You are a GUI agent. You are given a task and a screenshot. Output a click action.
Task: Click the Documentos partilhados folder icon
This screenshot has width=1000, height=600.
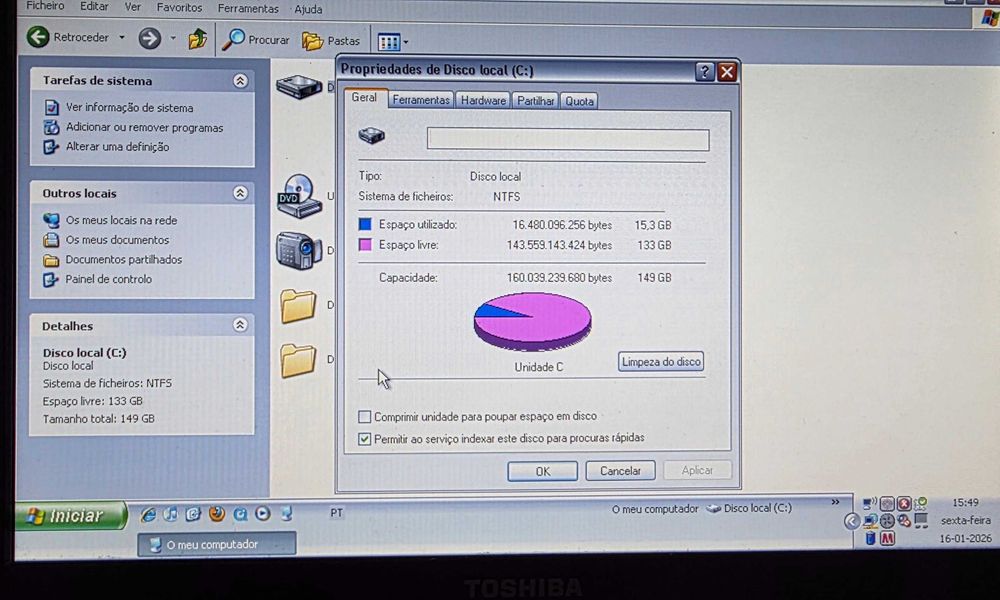tap(51, 260)
